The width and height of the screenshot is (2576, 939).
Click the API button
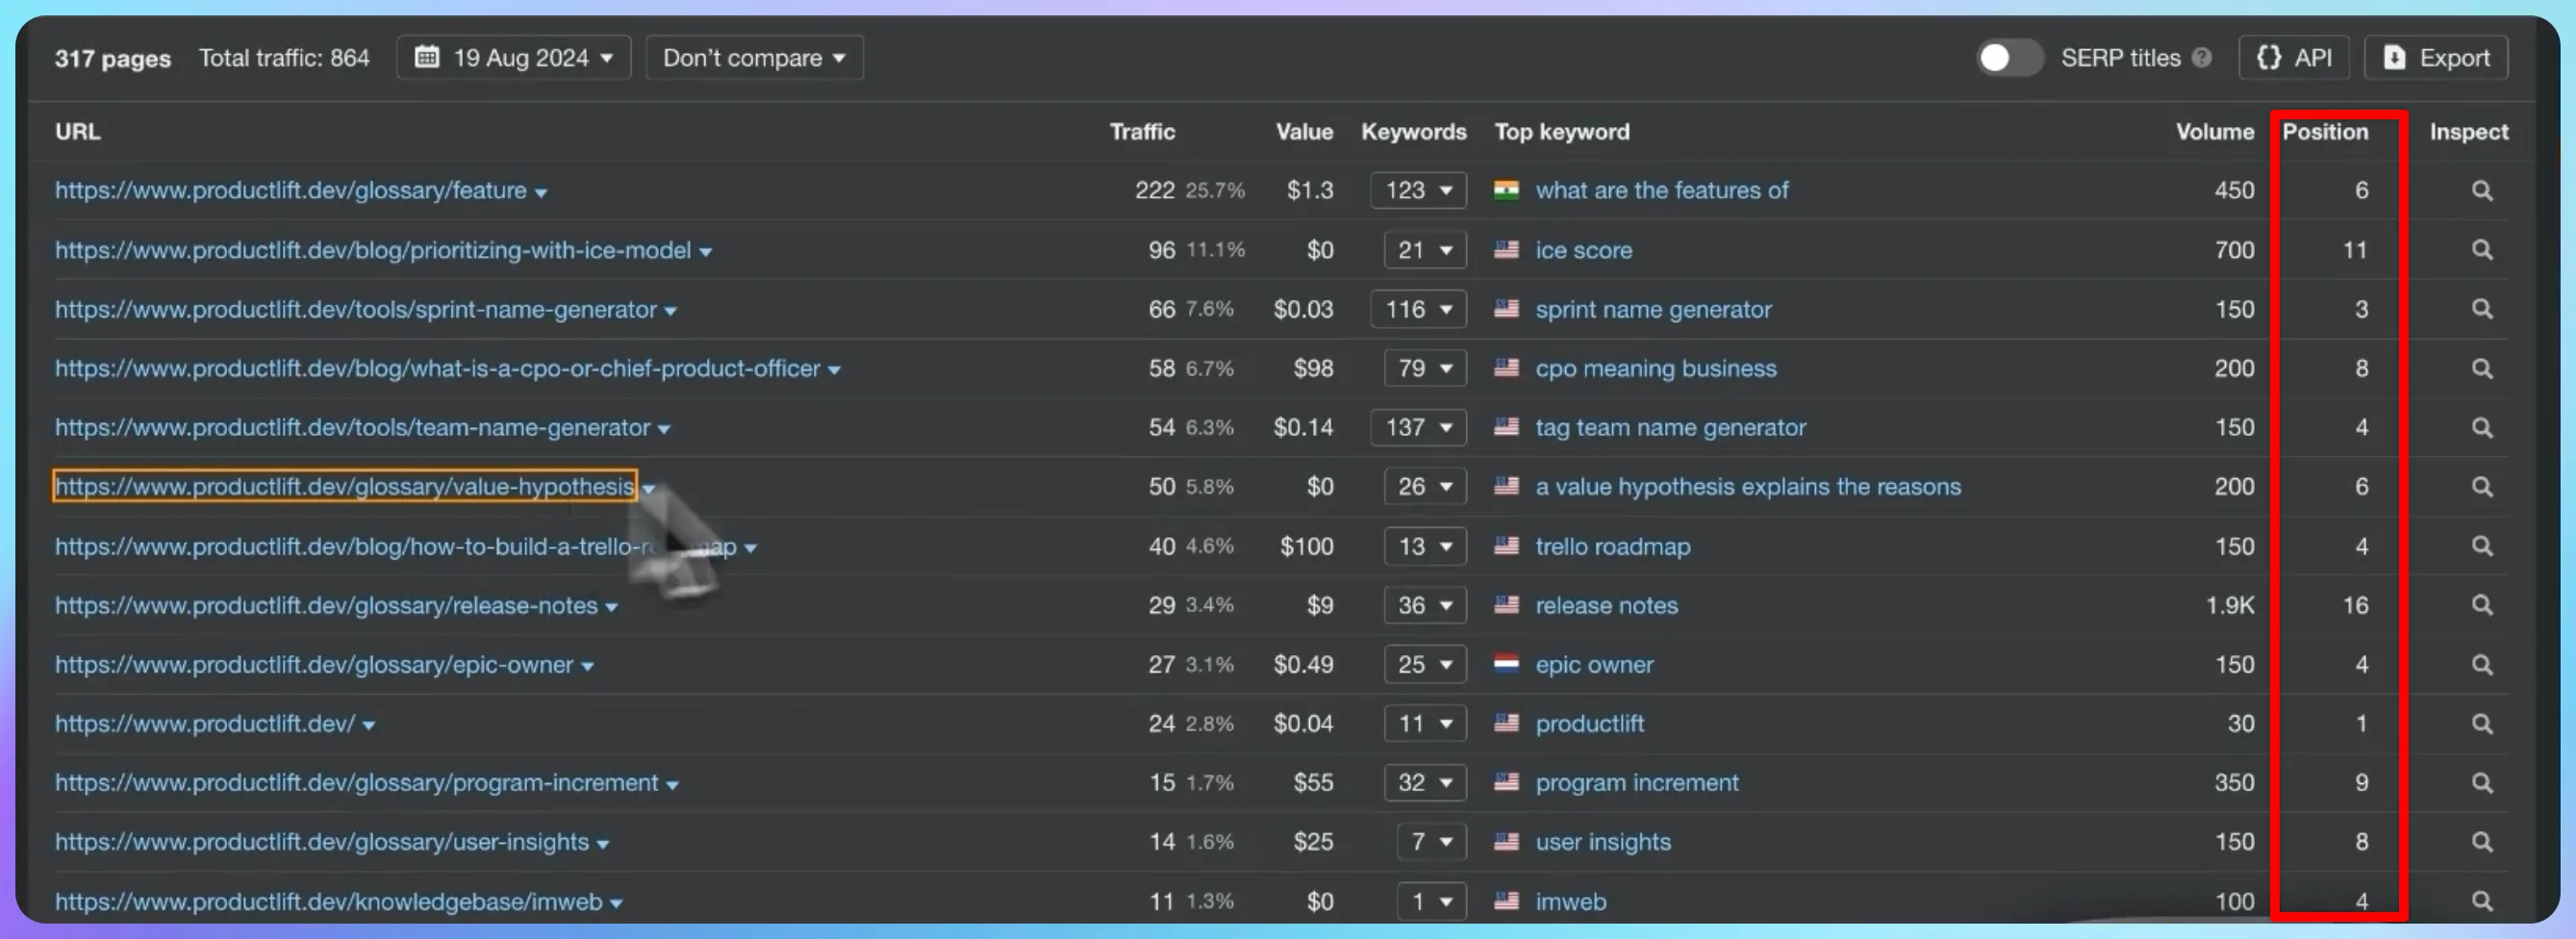click(2293, 58)
